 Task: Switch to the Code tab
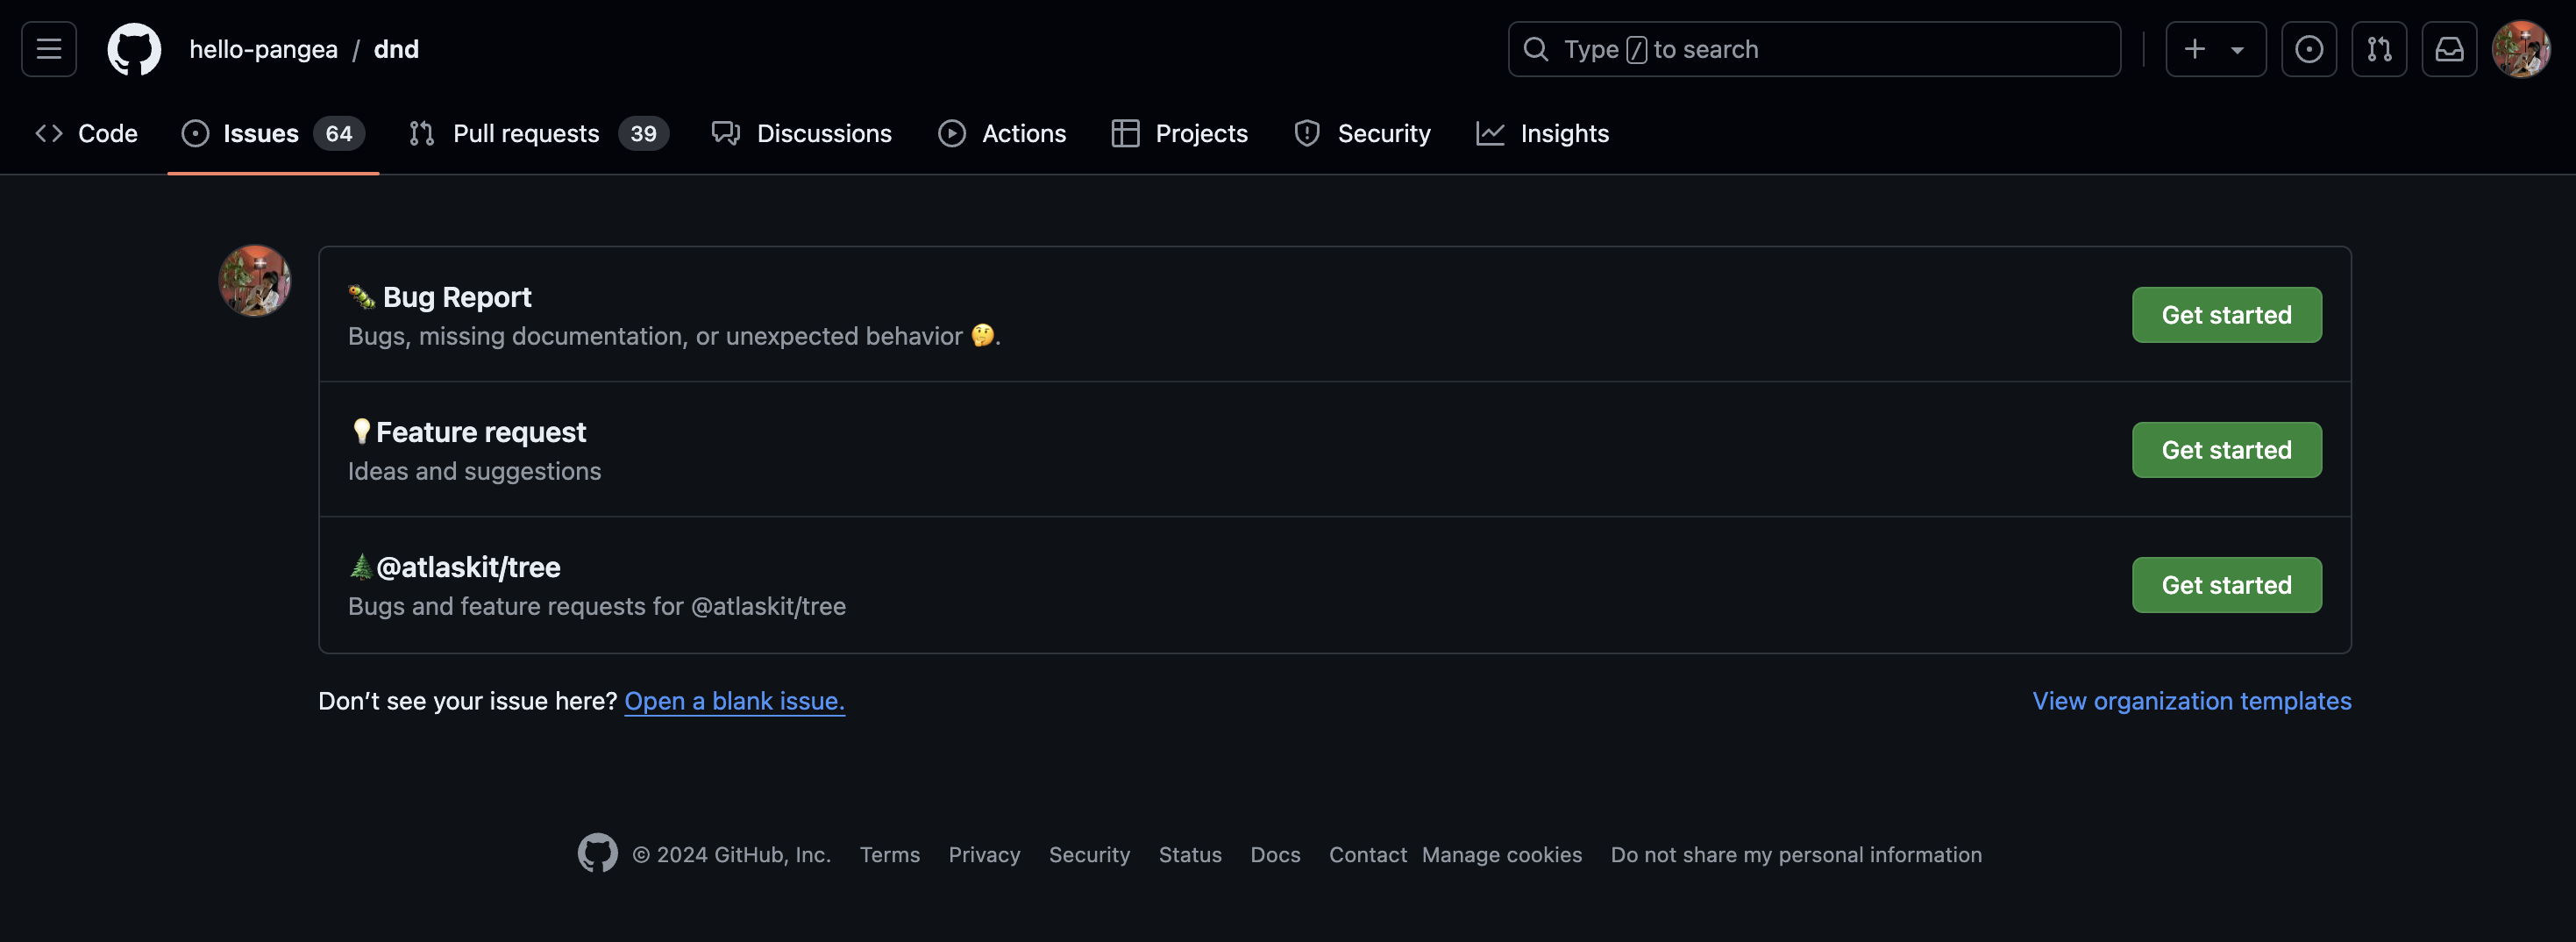(x=87, y=133)
